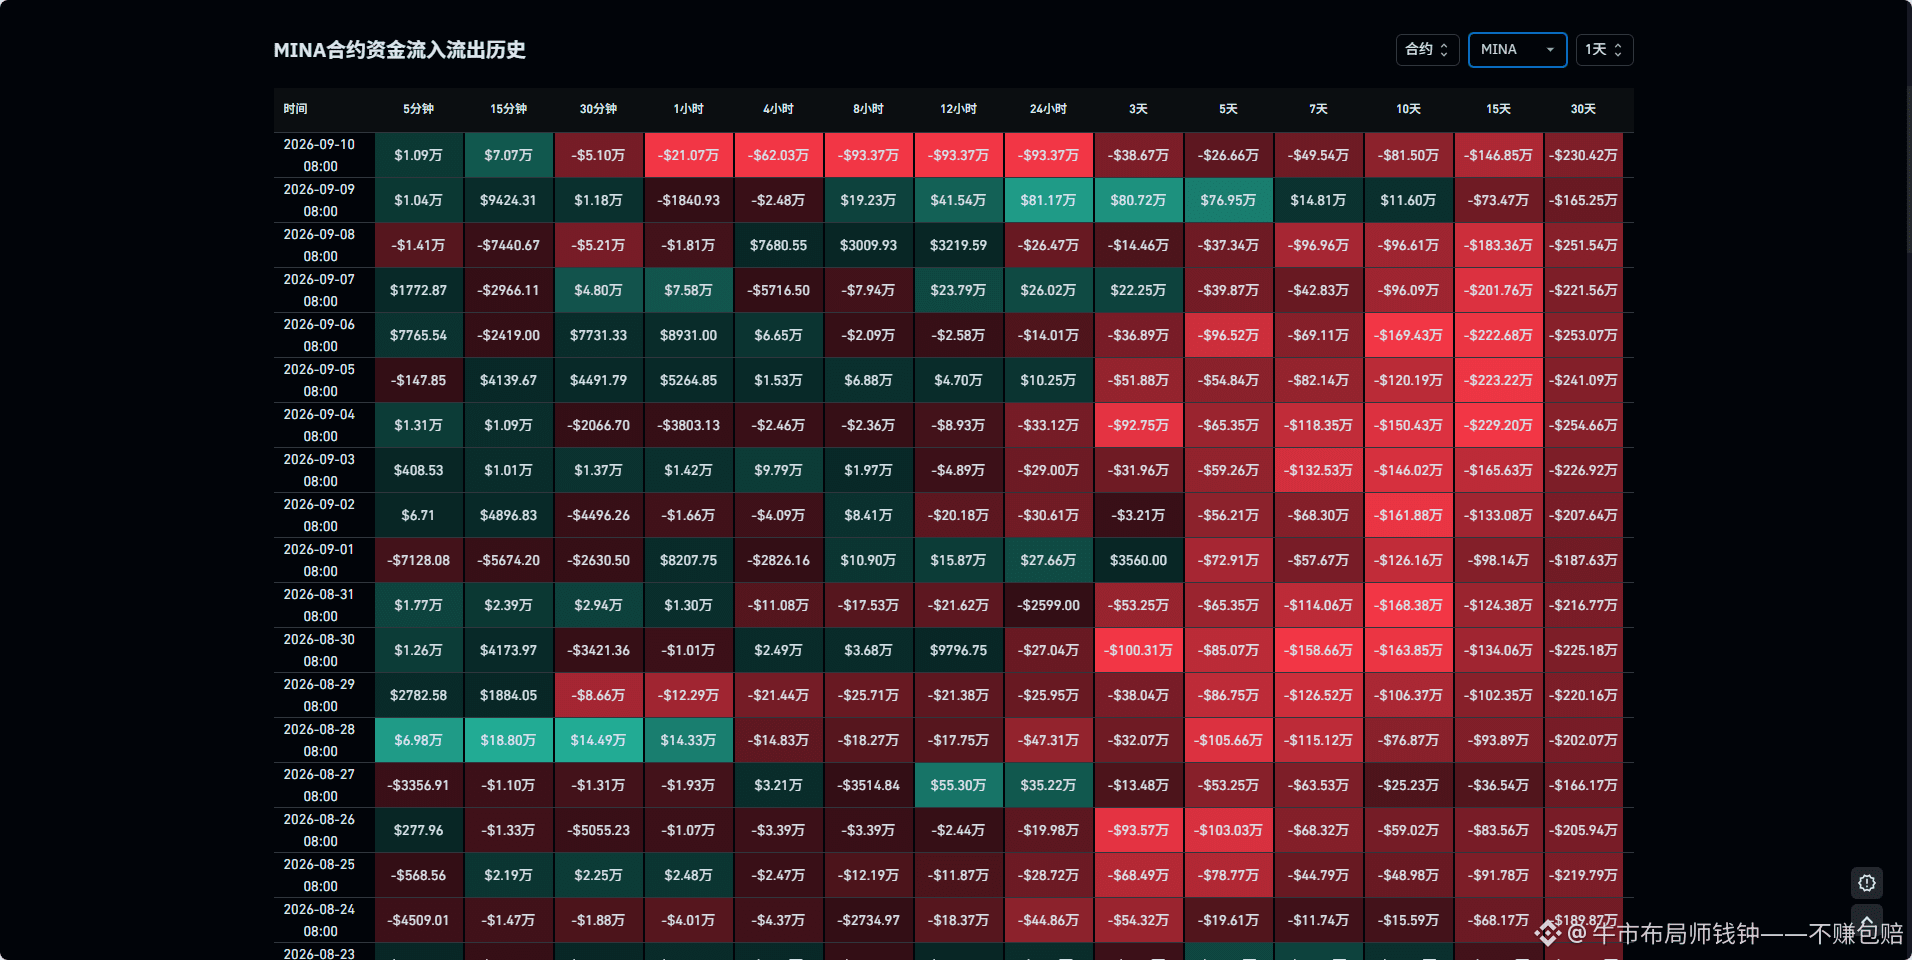
Task: Click the 24小时 column header
Action: [1048, 109]
